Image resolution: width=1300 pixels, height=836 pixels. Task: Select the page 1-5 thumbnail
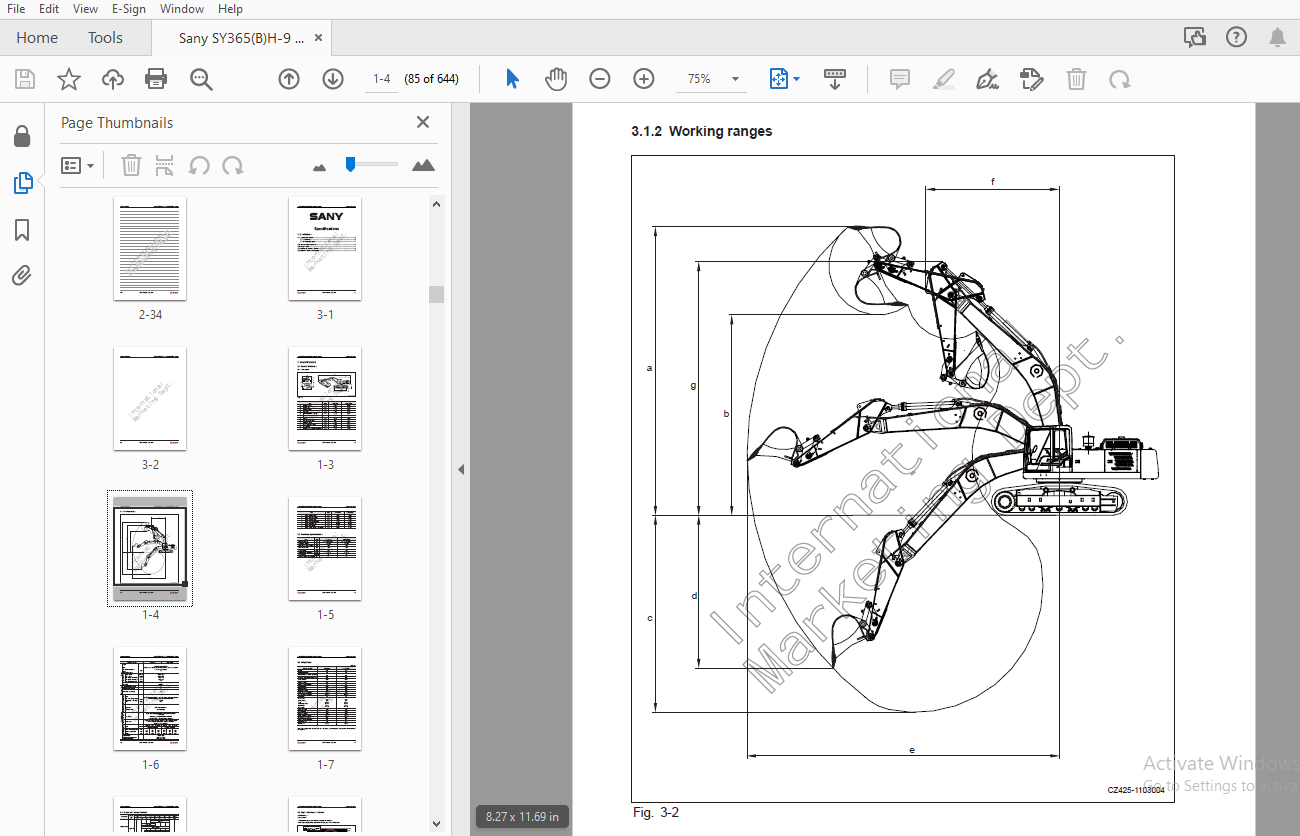[x=325, y=548]
